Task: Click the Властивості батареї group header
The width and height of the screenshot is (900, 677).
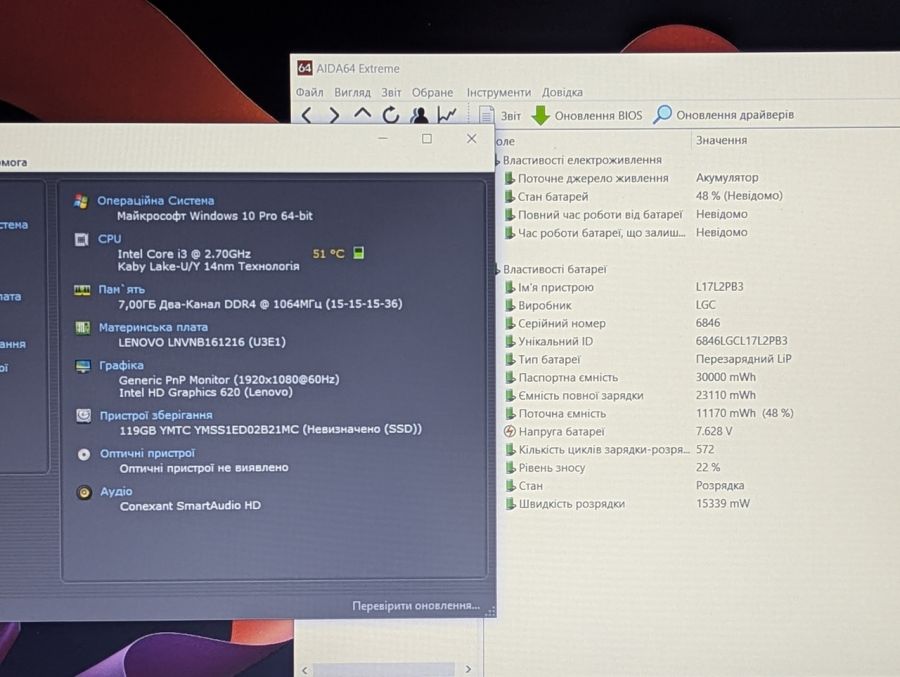Action: coord(554,269)
